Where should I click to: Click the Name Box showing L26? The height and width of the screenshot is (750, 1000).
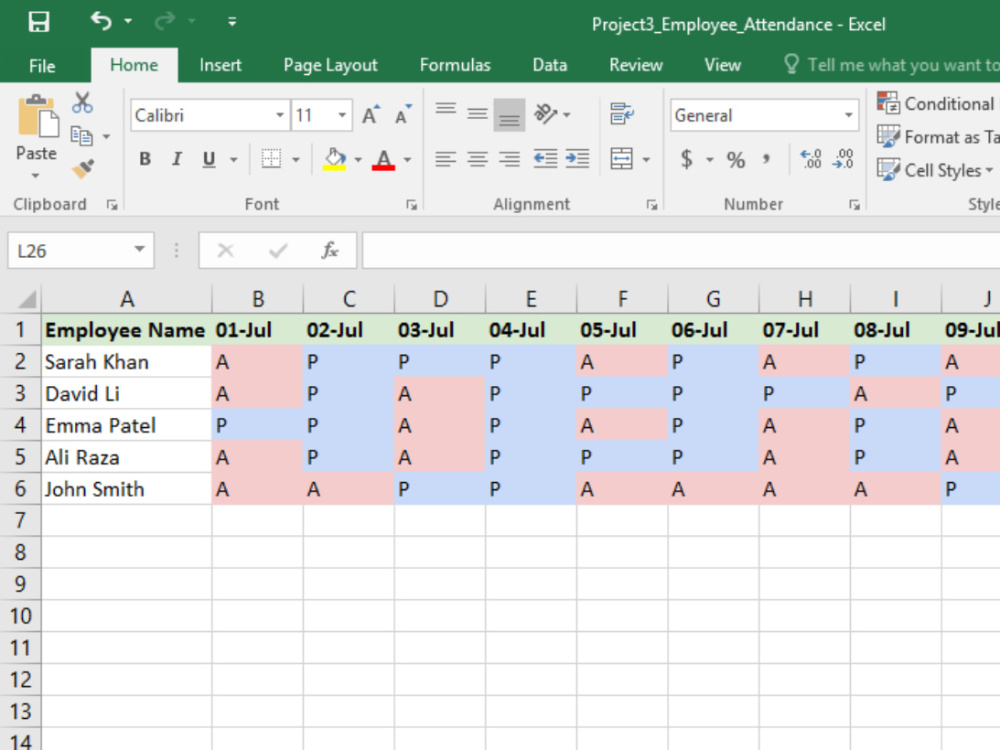tap(80, 251)
